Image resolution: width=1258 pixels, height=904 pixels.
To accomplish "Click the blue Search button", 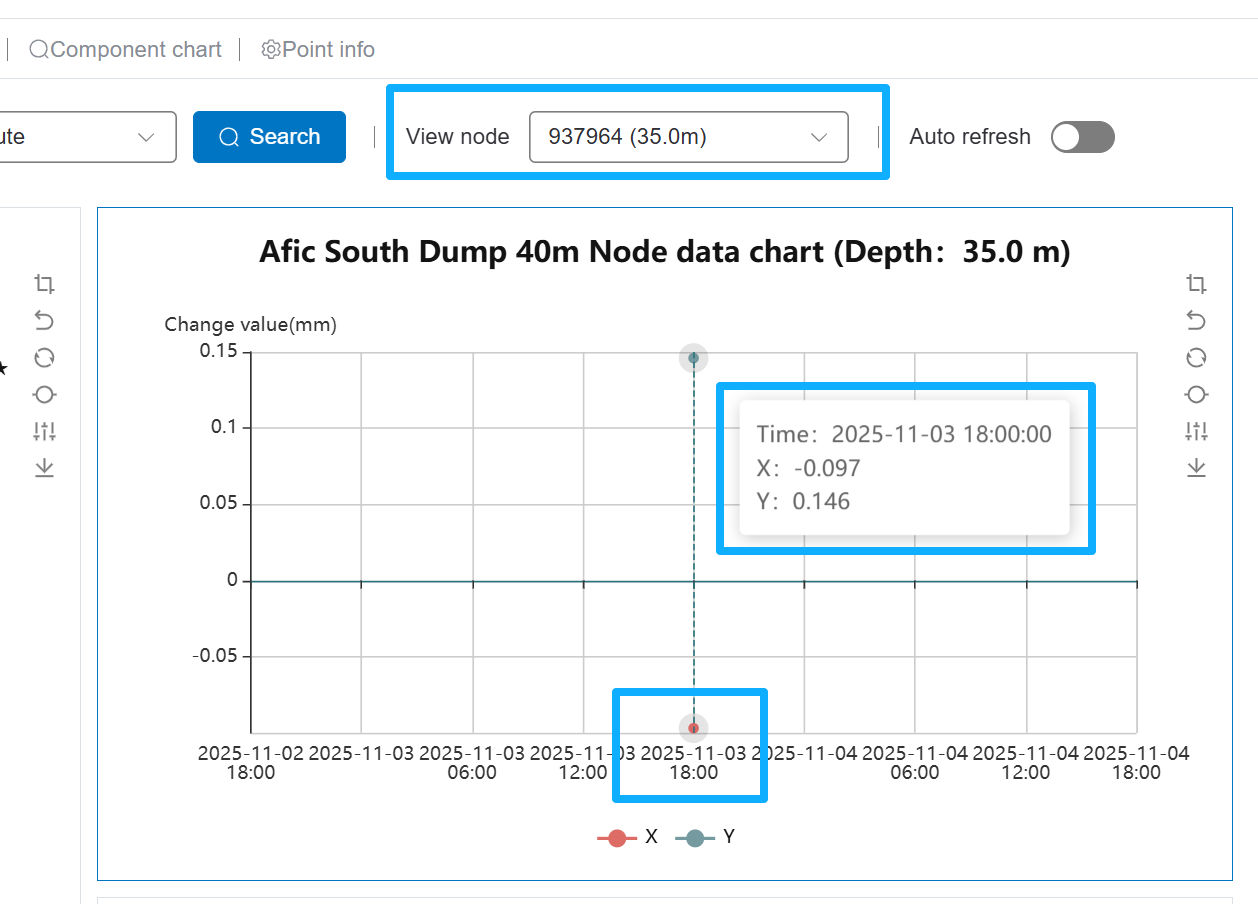I will point(269,137).
